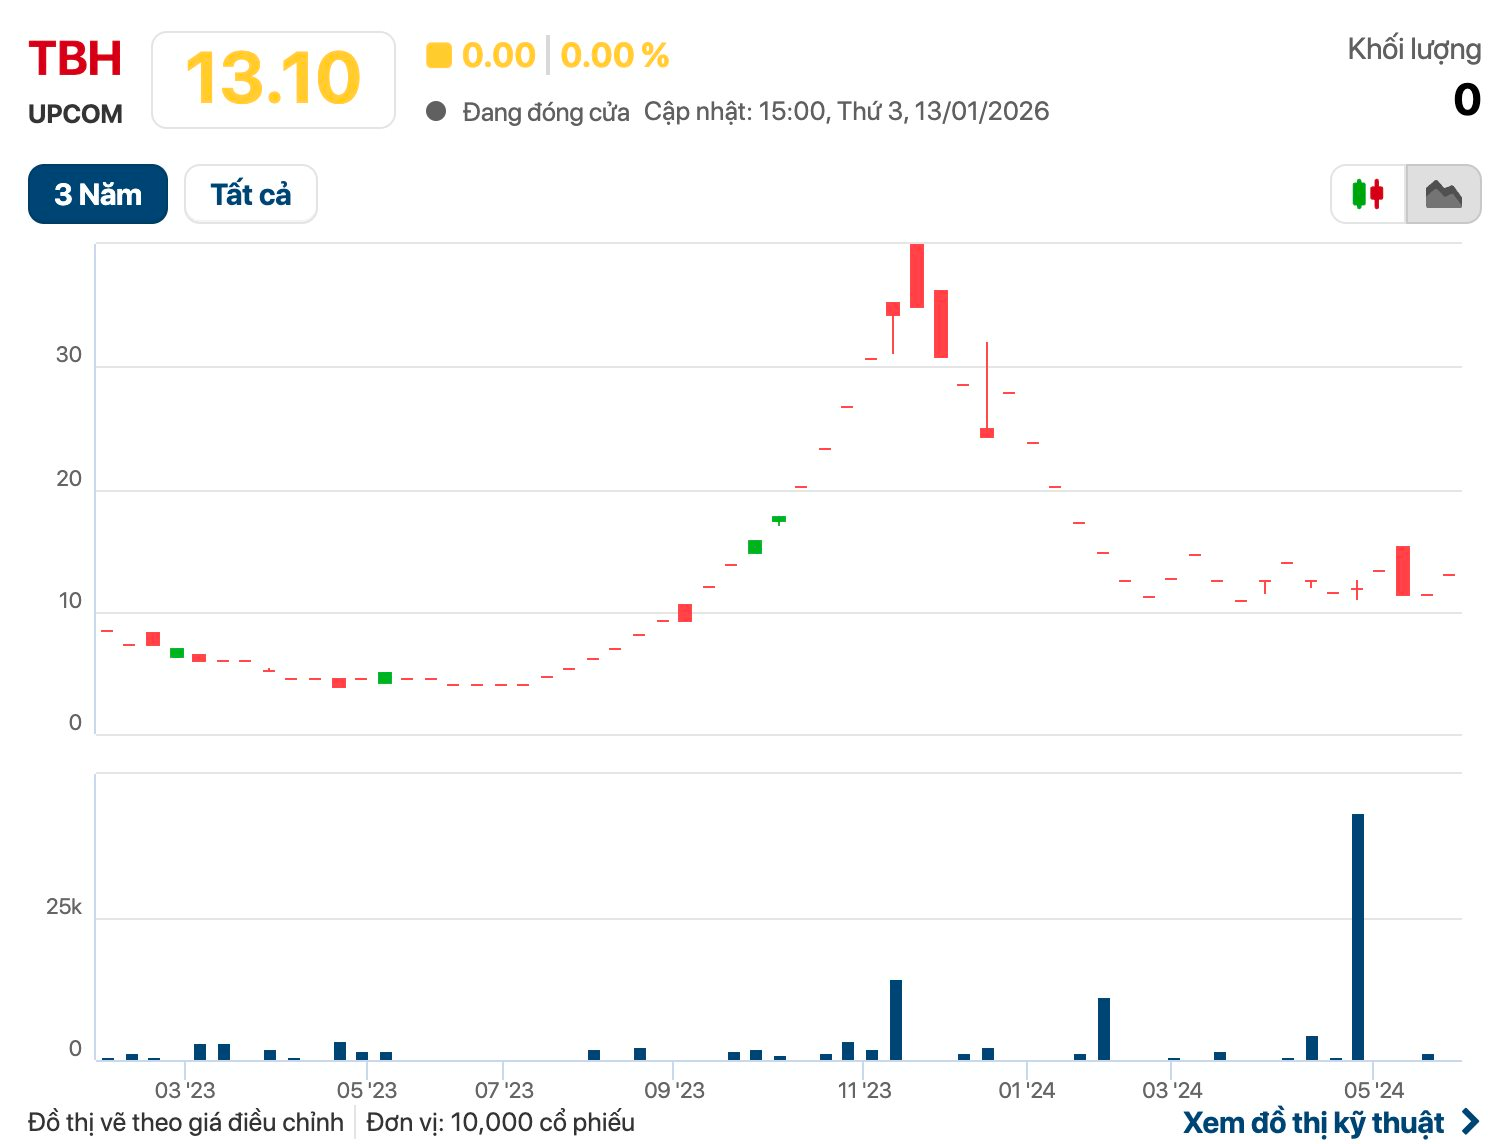
Task: Select the 3 Năm time range tab
Action: (x=98, y=194)
